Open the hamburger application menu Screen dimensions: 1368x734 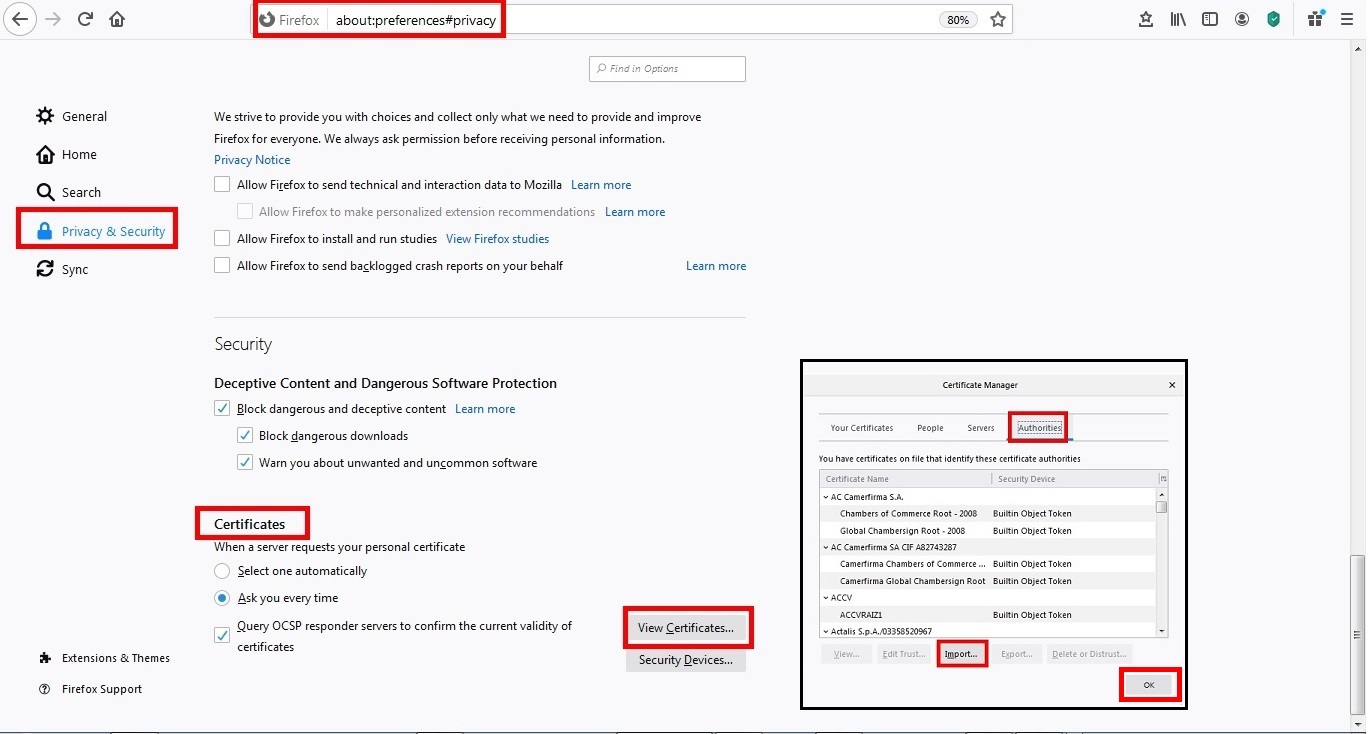pos(1347,19)
